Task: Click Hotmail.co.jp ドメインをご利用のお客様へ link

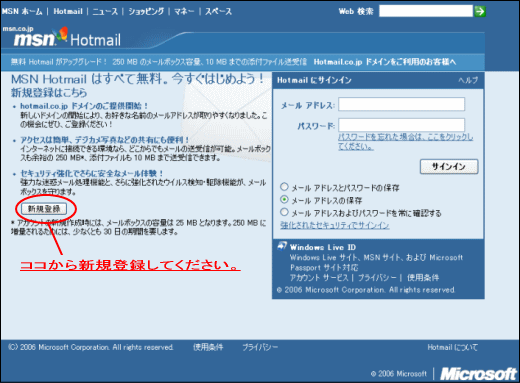Action: pyautogui.click(x=385, y=62)
